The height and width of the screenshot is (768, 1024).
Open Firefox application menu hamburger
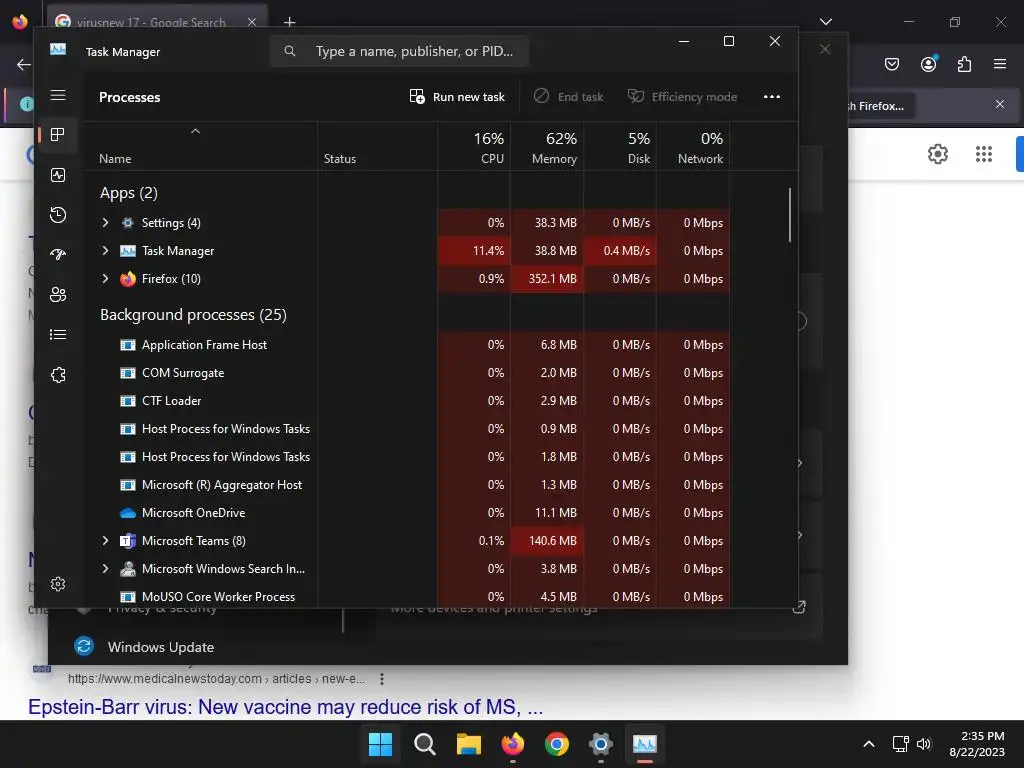1000,64
